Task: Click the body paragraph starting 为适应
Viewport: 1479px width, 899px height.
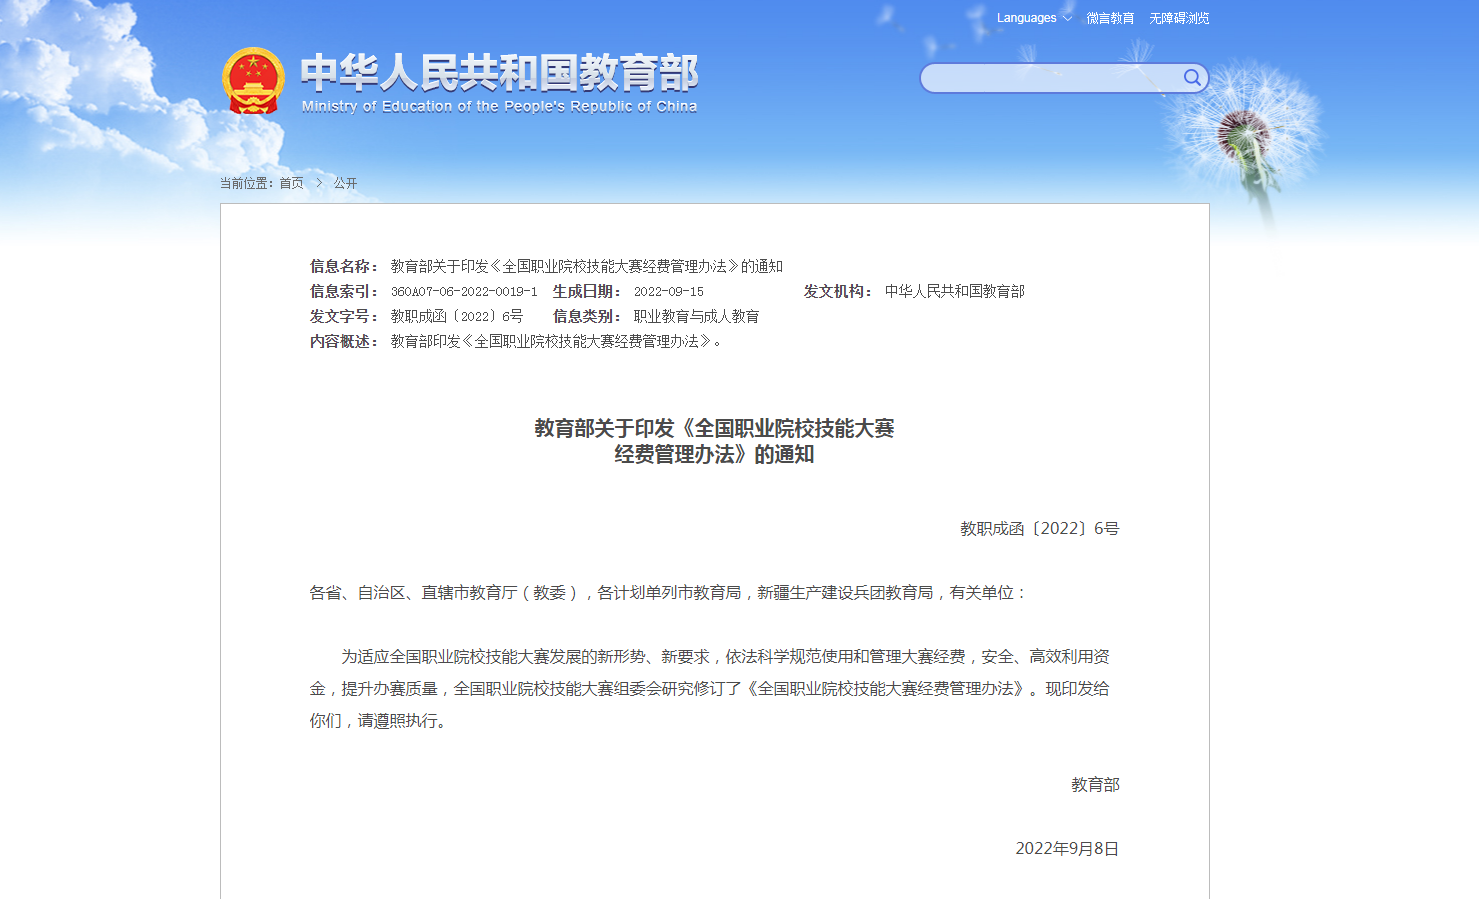Action: pyautogui.click(x=710, y=688)
